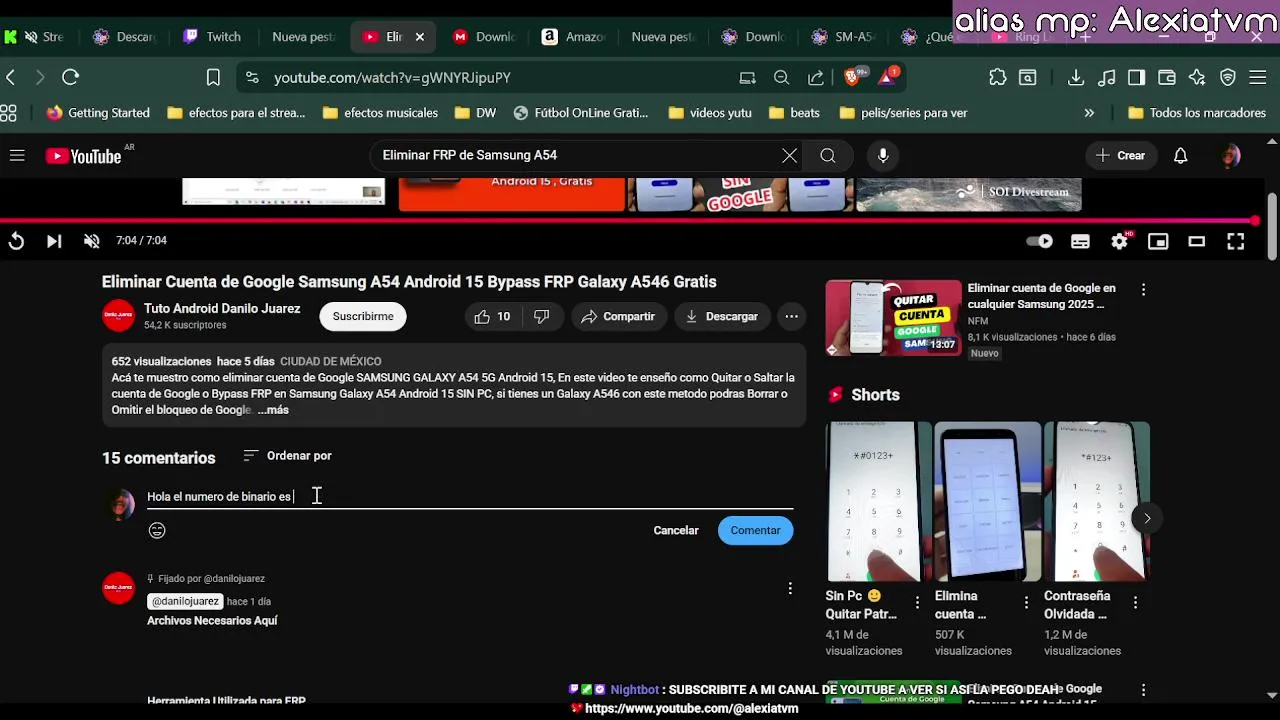Click Crear create button
Screen dimensions: 1280x720
(x=1120, y=155)
